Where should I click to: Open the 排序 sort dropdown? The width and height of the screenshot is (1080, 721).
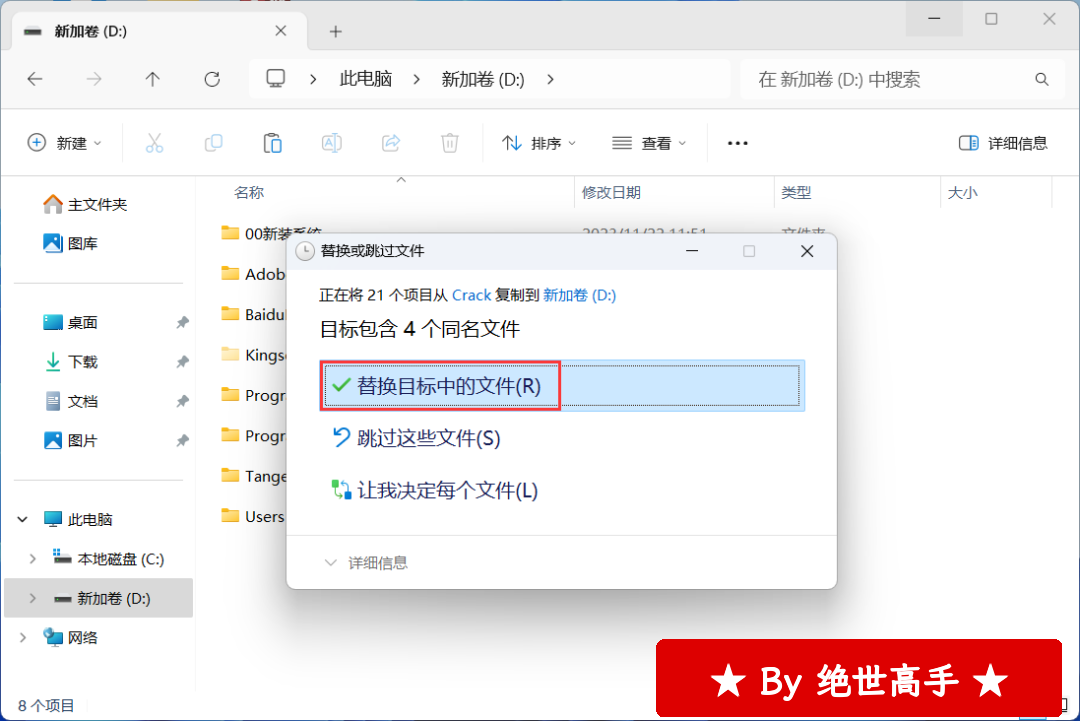[539, 143]
